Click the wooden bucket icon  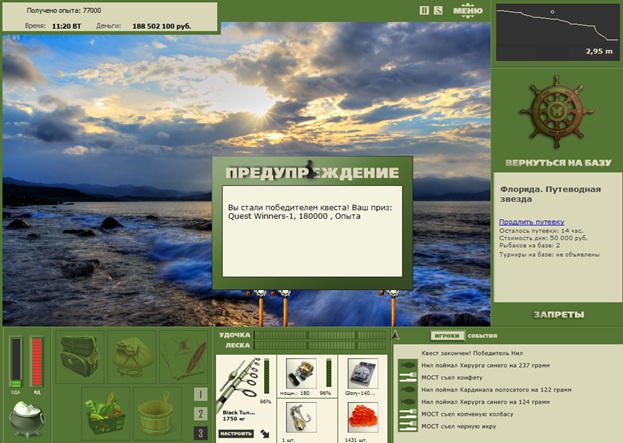point(156,413)
